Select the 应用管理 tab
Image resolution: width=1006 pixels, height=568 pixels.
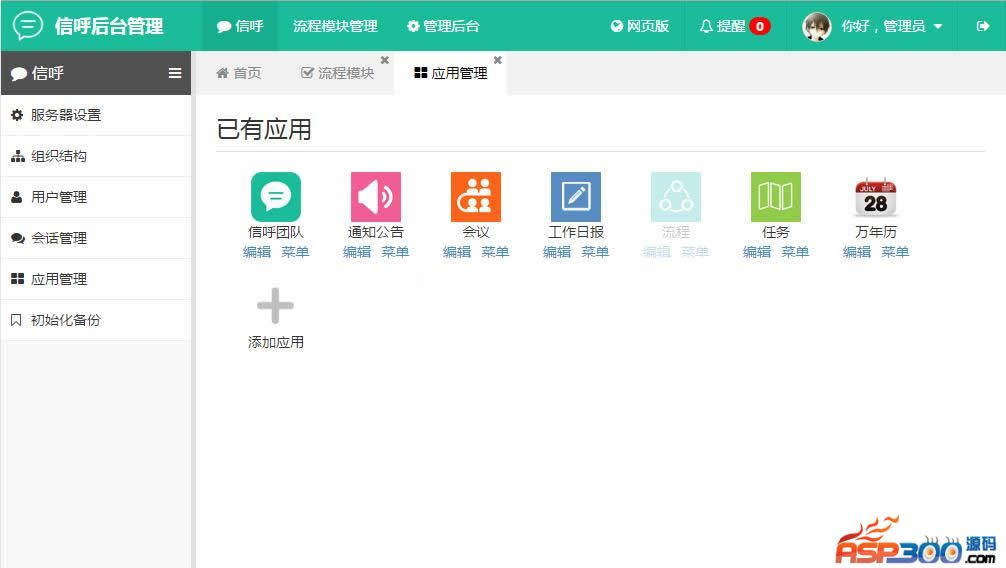451,73
